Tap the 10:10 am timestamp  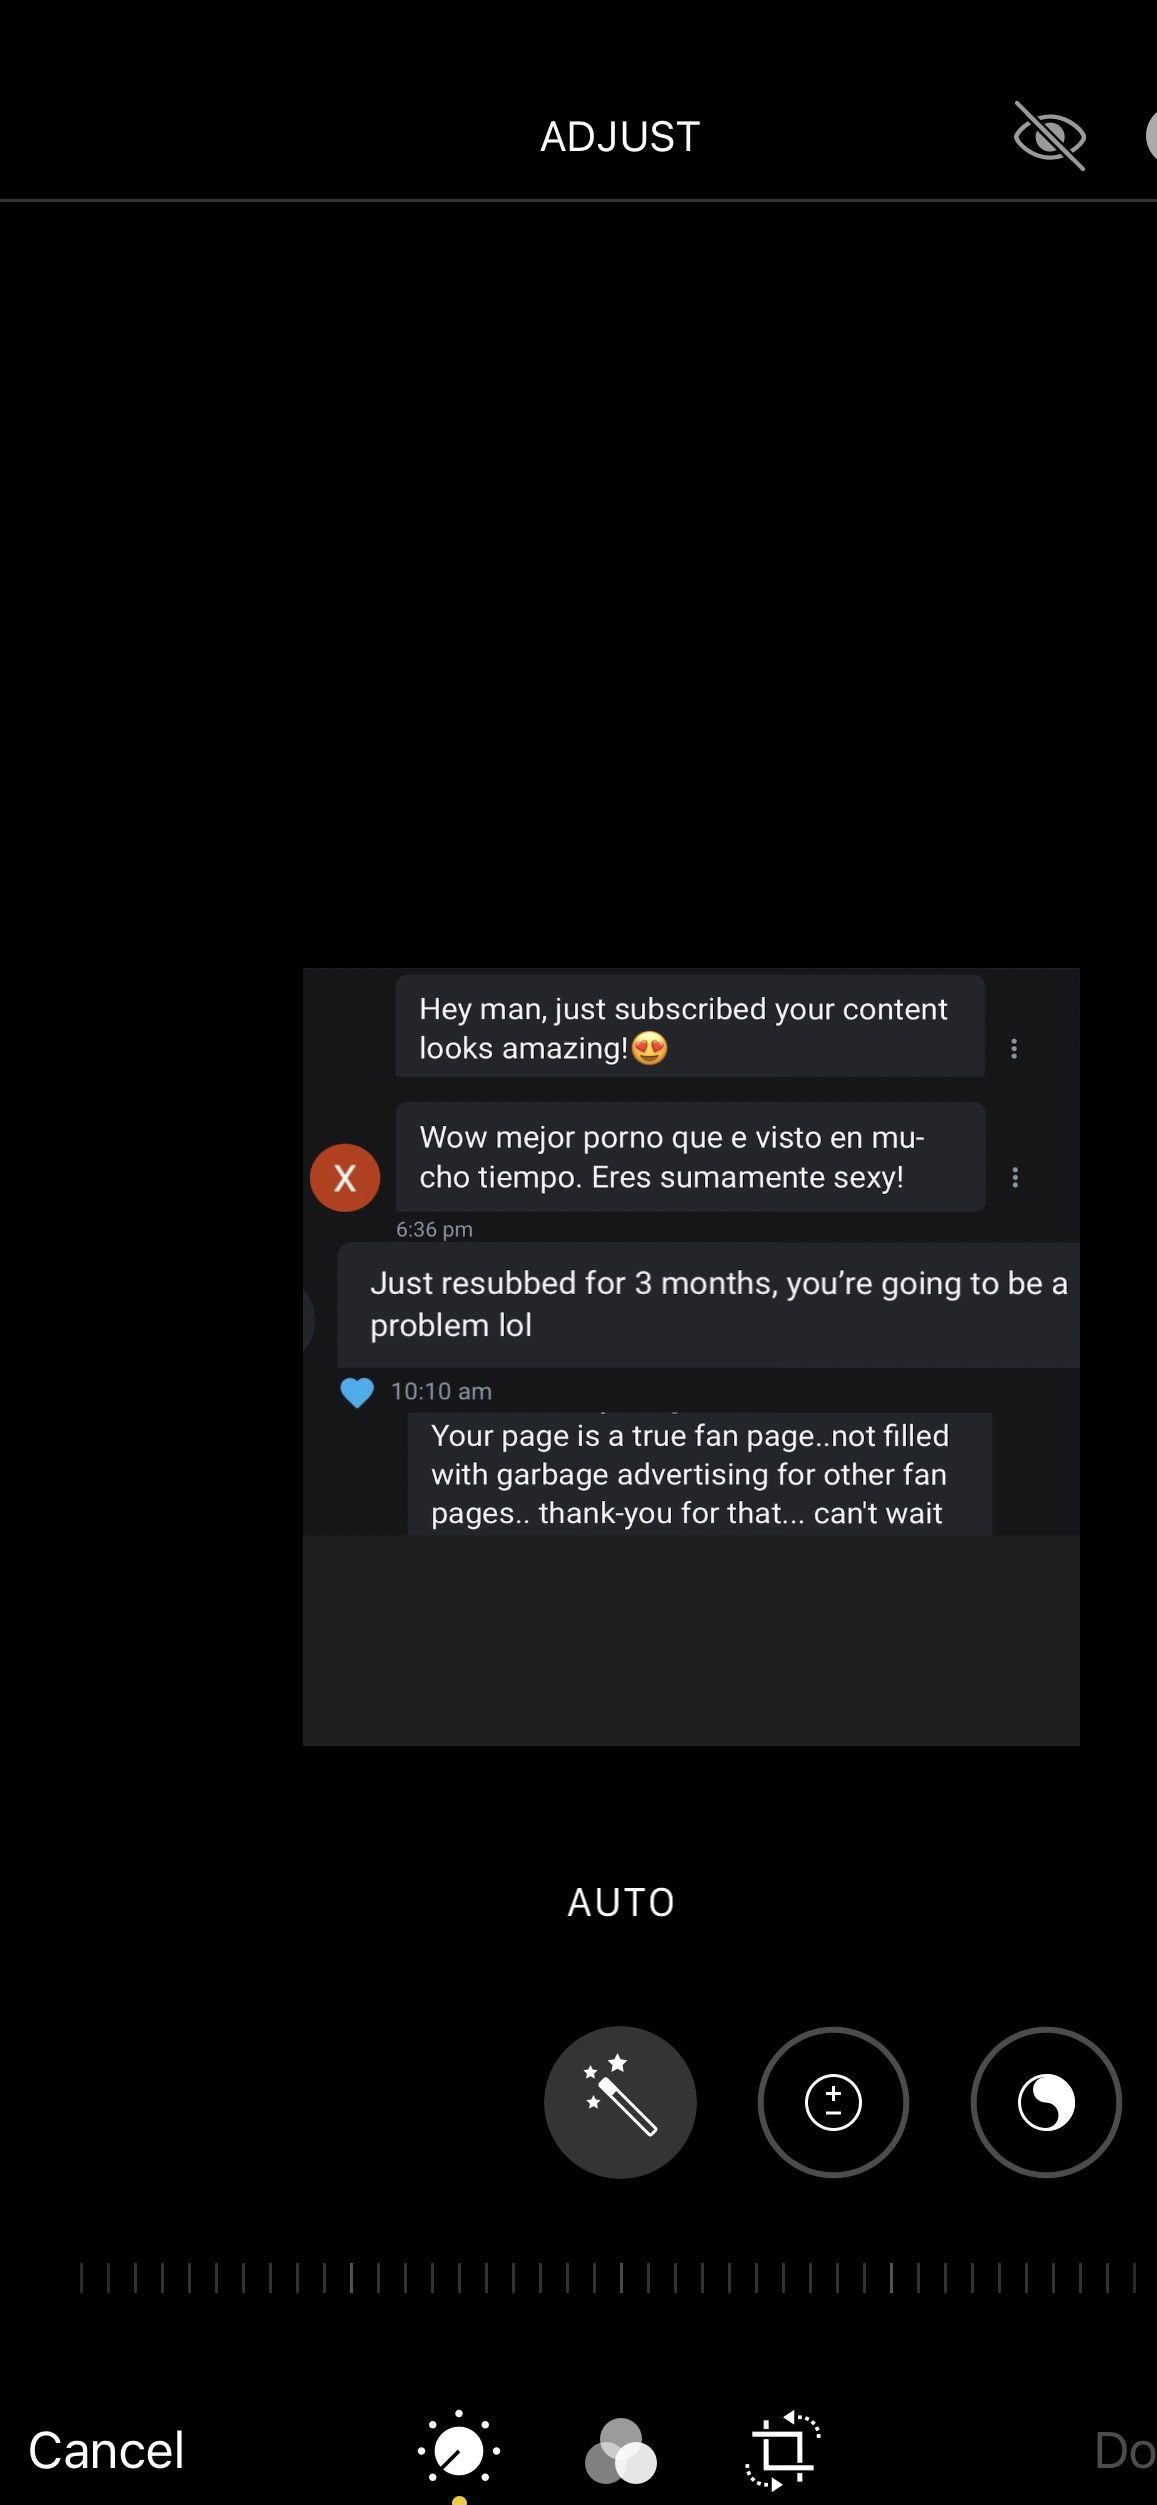(x=441, y=1391)
